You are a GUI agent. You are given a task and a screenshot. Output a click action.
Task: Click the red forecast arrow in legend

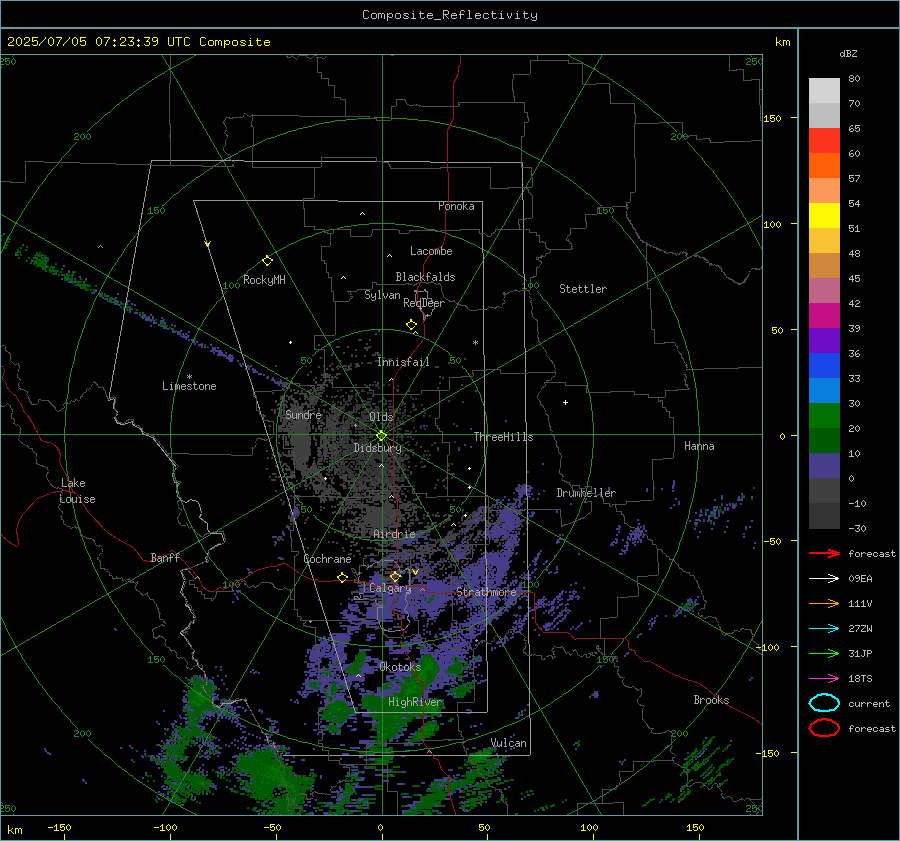click(x=824, y=553)
